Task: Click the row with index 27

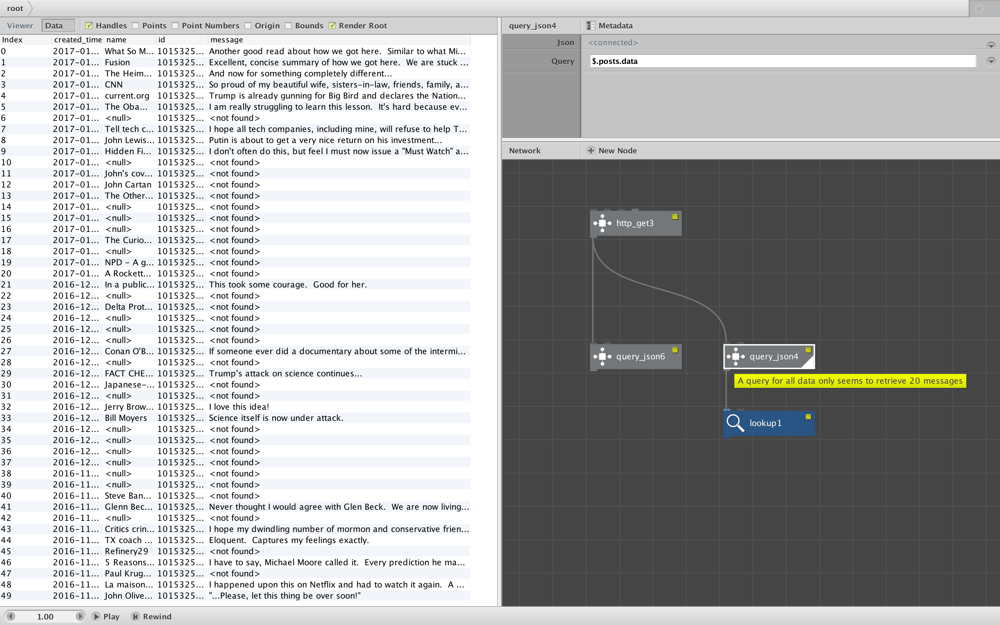Action: click(x=235, y=351)
